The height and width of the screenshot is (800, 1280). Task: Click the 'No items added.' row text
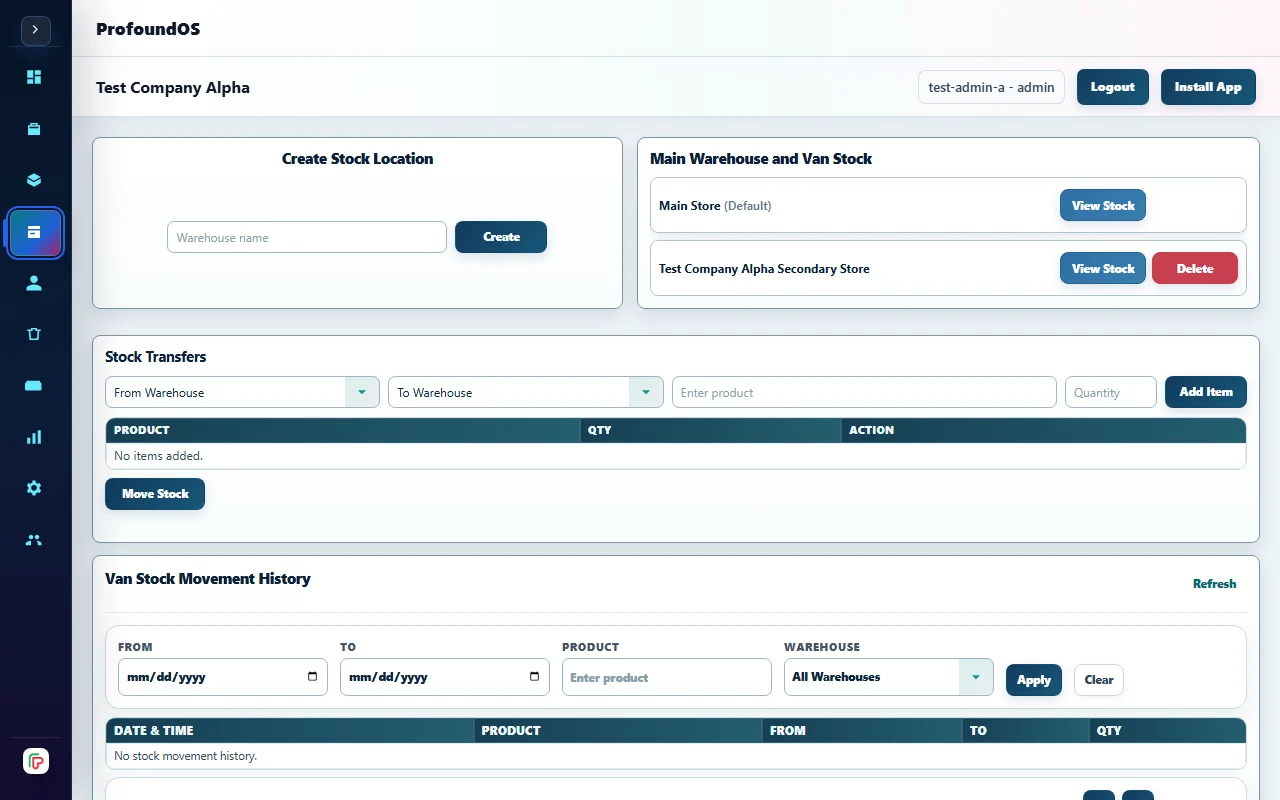click(158, 456)
